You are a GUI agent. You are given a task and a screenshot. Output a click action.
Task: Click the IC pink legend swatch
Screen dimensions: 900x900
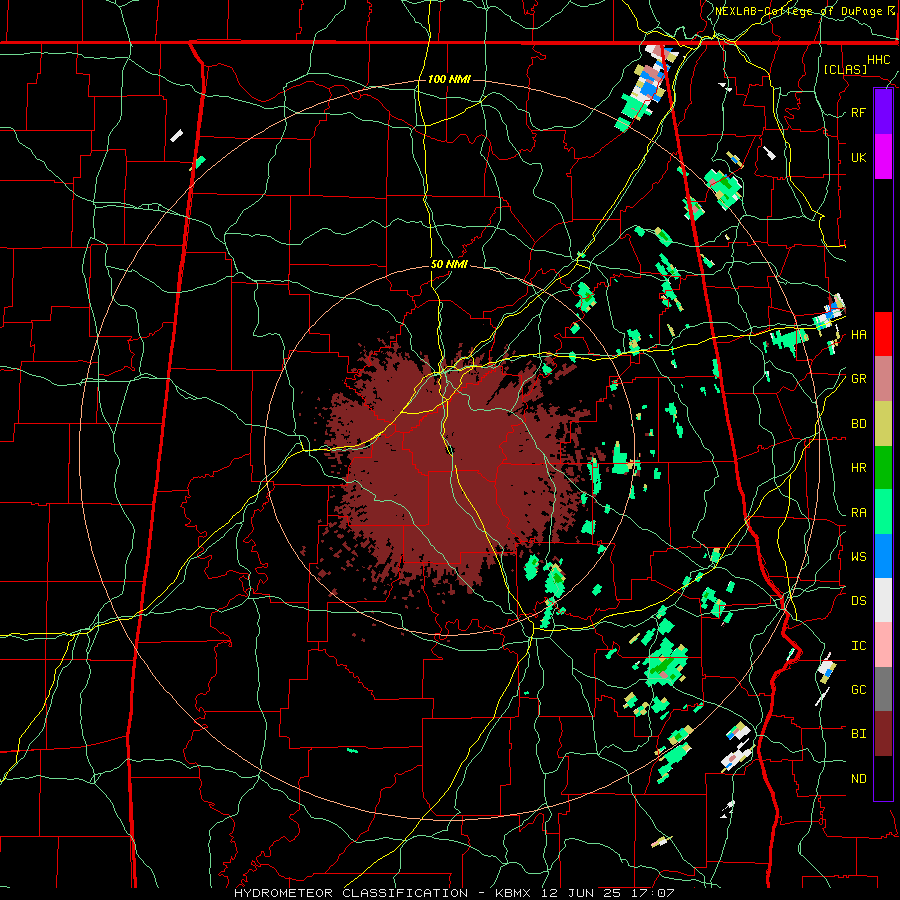(x=883, y=645)
